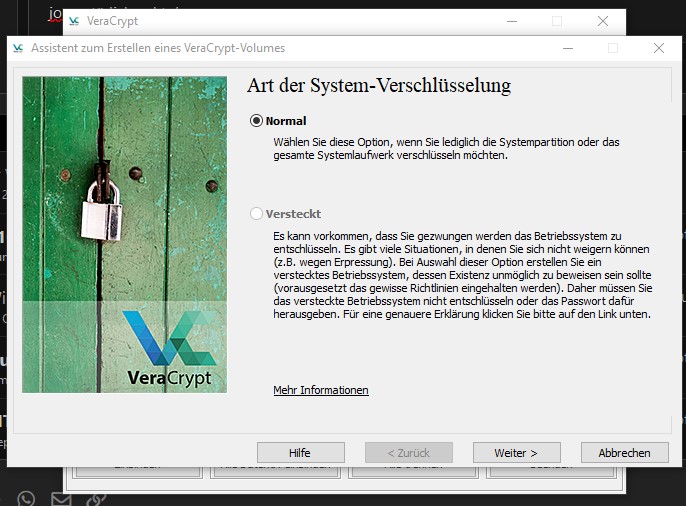686x506 pixels.
Task: Click the envelope mail icon at the bottom
Action: tap(61, 499)
